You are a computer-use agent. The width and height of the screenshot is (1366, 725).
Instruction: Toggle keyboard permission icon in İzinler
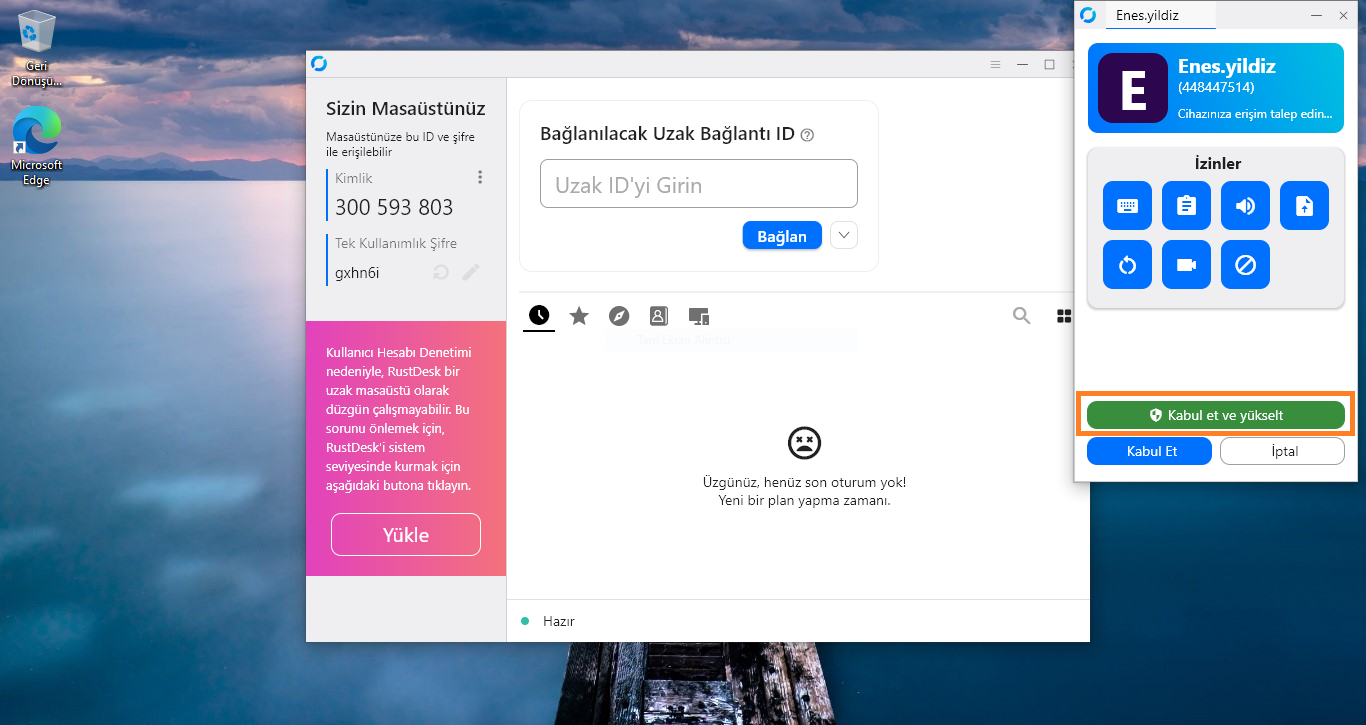click(1127, 206)
